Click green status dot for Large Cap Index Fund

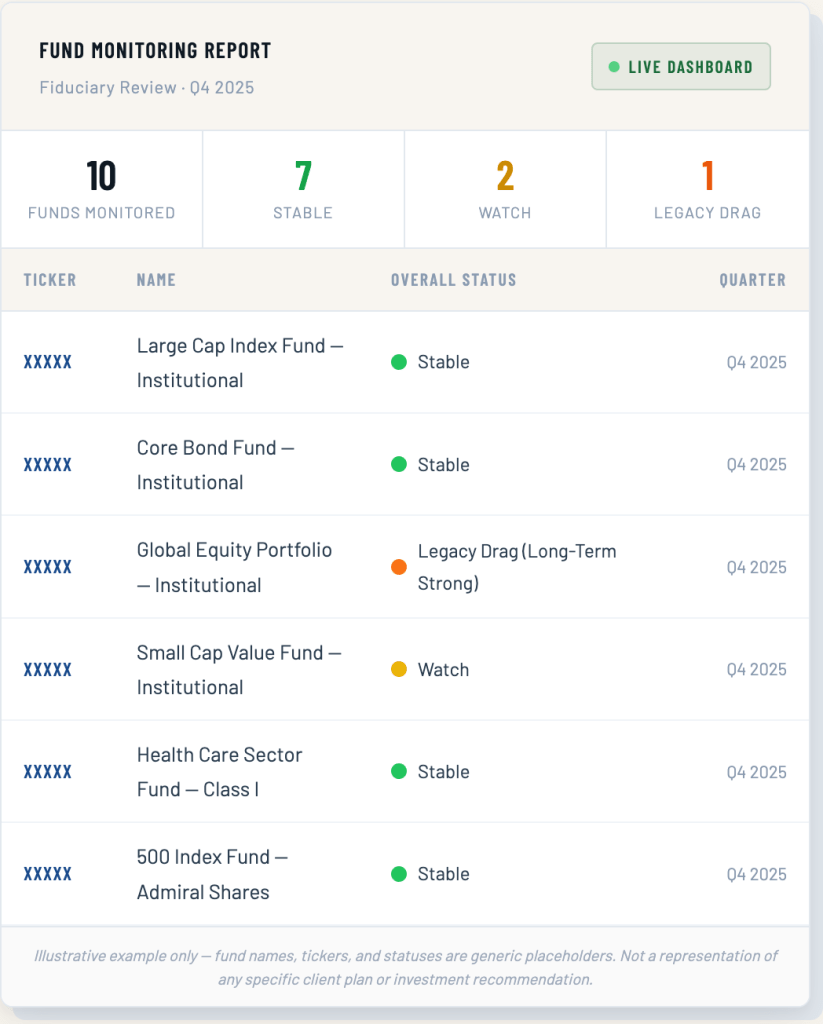click(399, 362)
